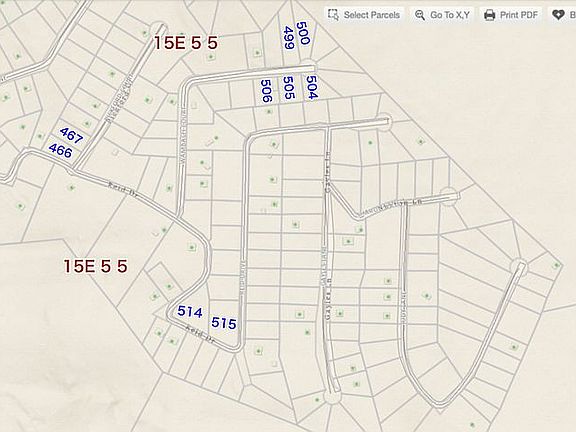Image resolution: width=576 pixels, height=432 pixels.
Task: Select parcel number 514
Action: 190,312
